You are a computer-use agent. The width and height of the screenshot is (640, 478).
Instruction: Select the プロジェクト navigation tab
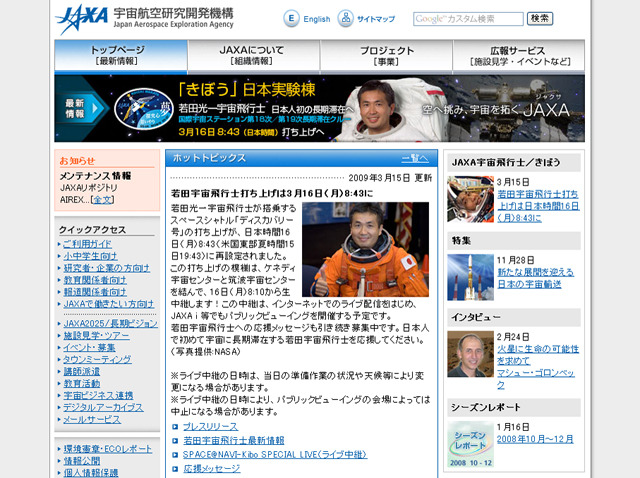[x=386, y=55]
